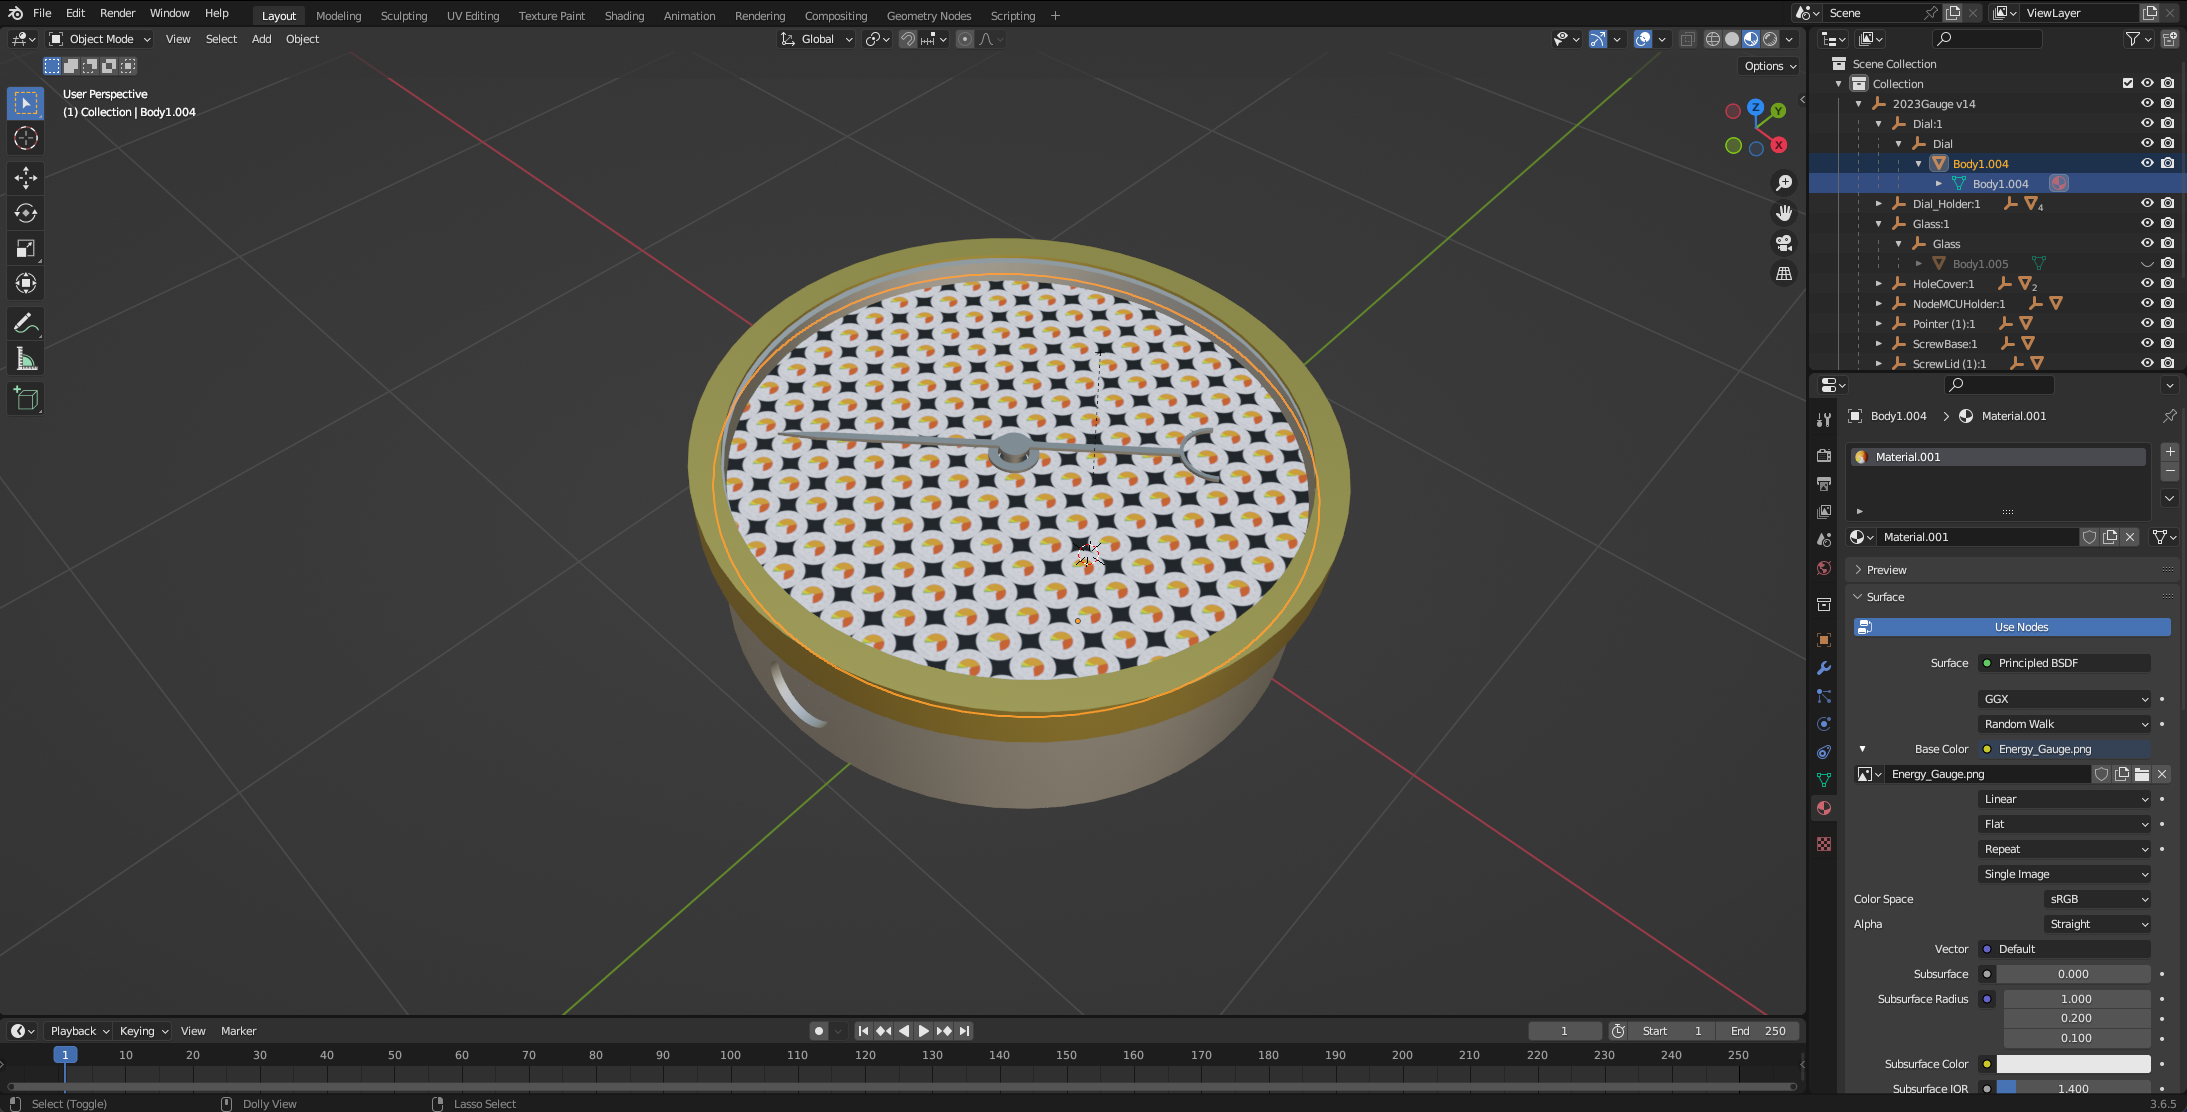Hide Dial_Holder:1 with its eye icon
Viewport: 2187px width, 1112px height.
coord(2147,203)
